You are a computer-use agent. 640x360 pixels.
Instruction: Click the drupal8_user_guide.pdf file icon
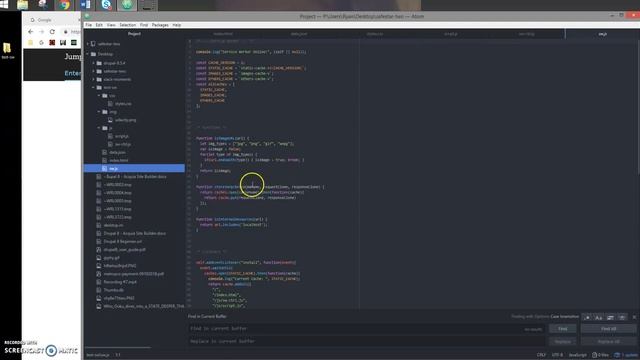[x=99, y=249]
